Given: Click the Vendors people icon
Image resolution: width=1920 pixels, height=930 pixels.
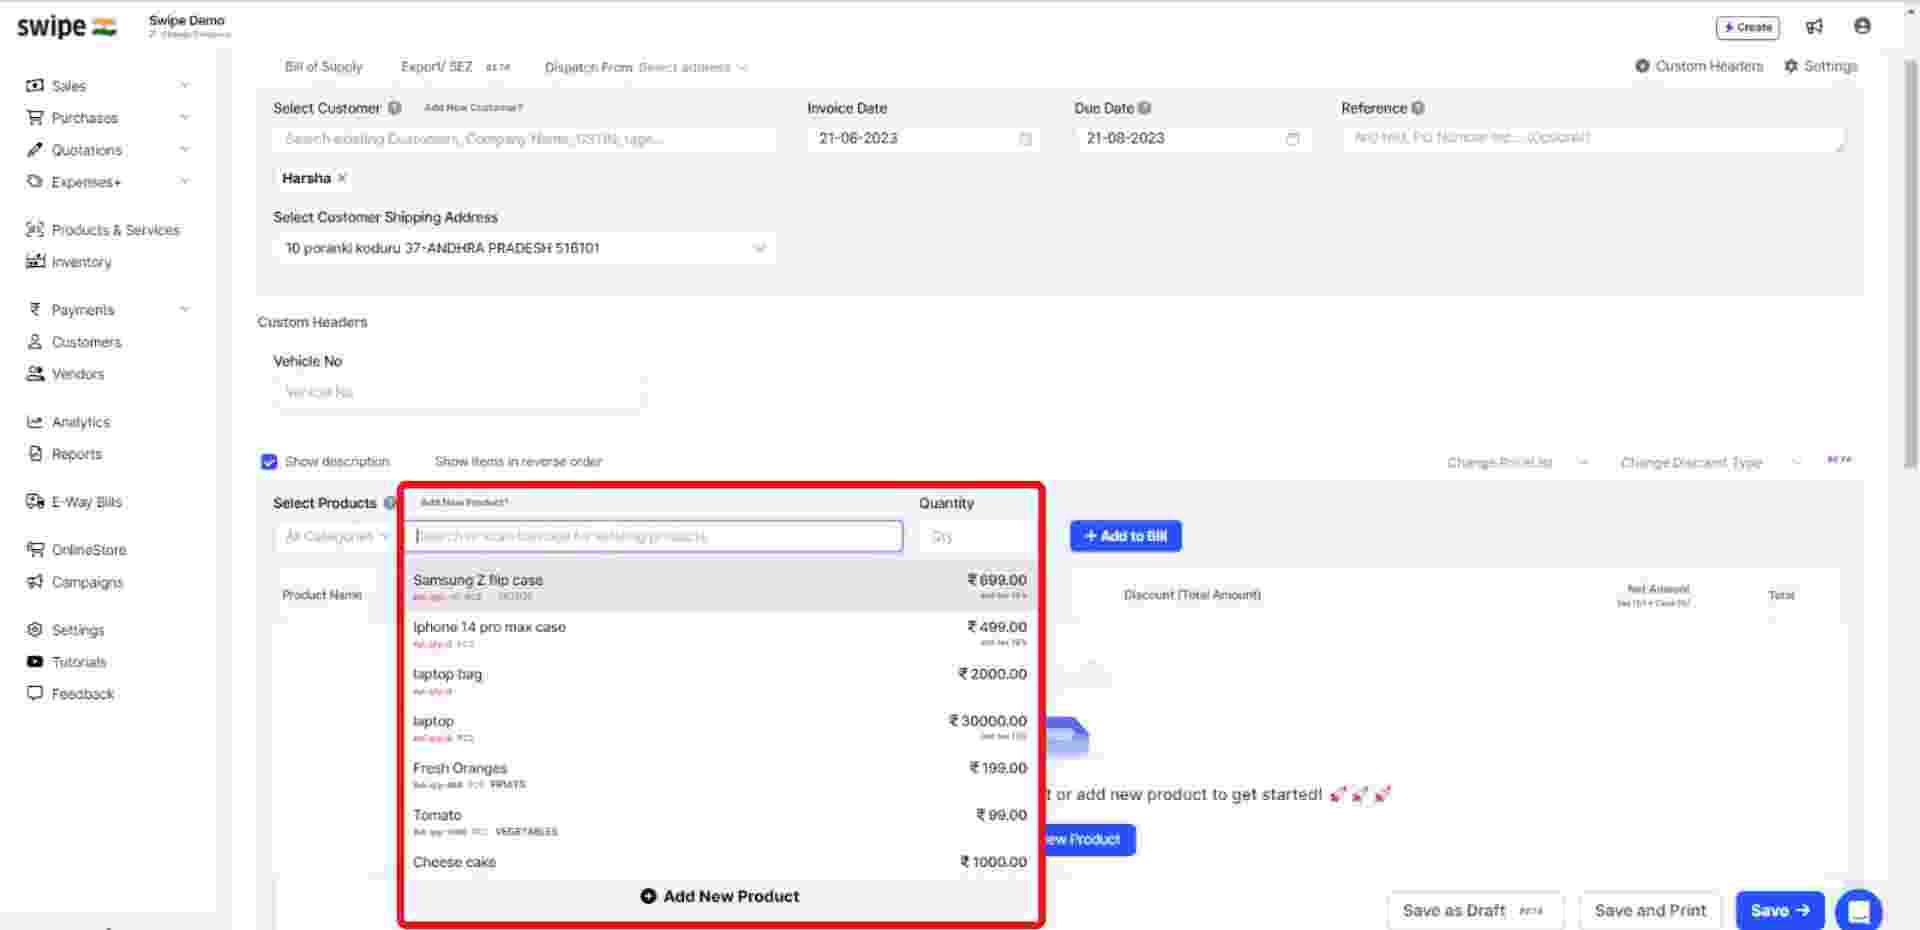Looking at the screenshot, I should click(x=35, y=374).
